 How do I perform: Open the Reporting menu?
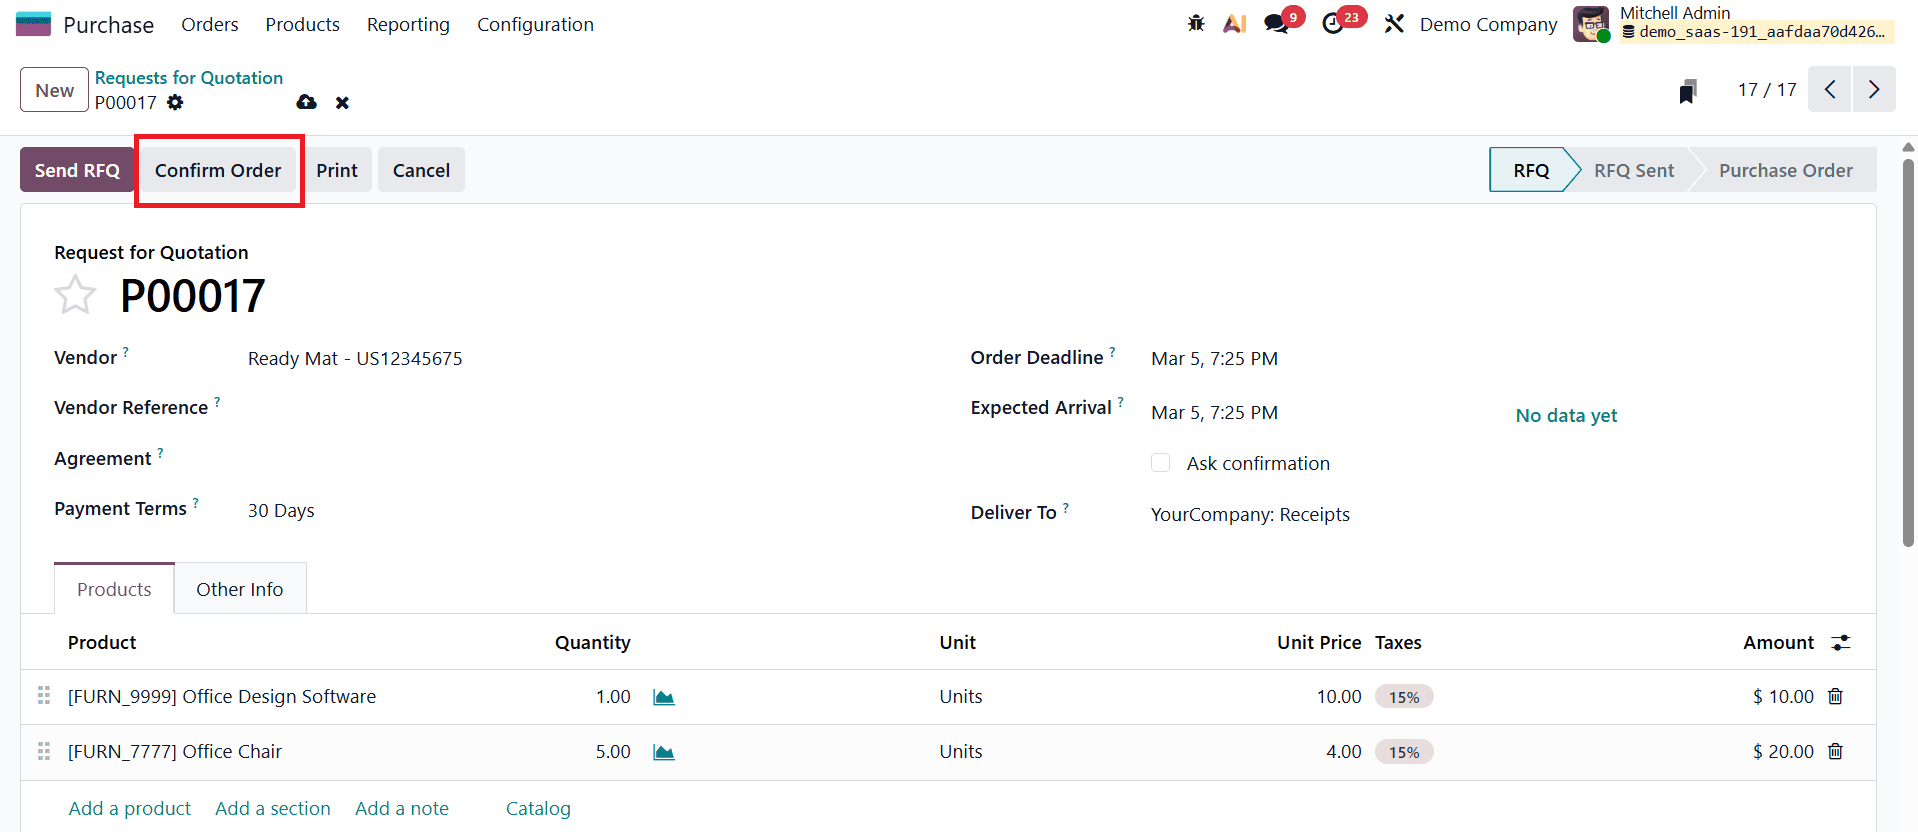point(408,25)
